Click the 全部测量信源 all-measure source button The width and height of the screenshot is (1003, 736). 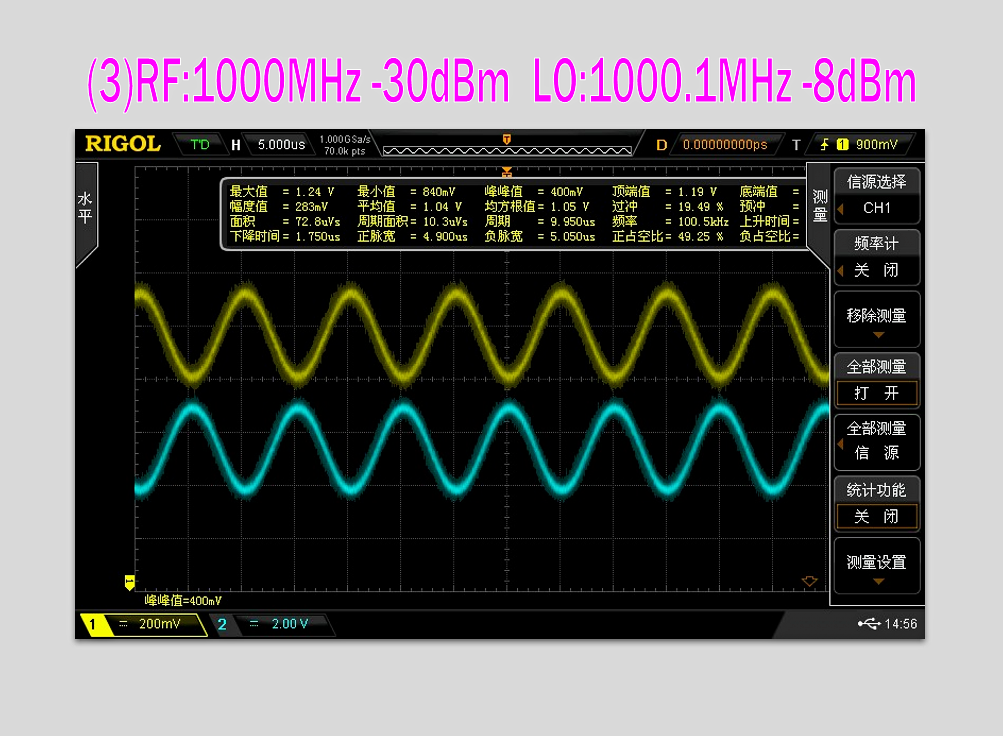[x=876, y=441]
